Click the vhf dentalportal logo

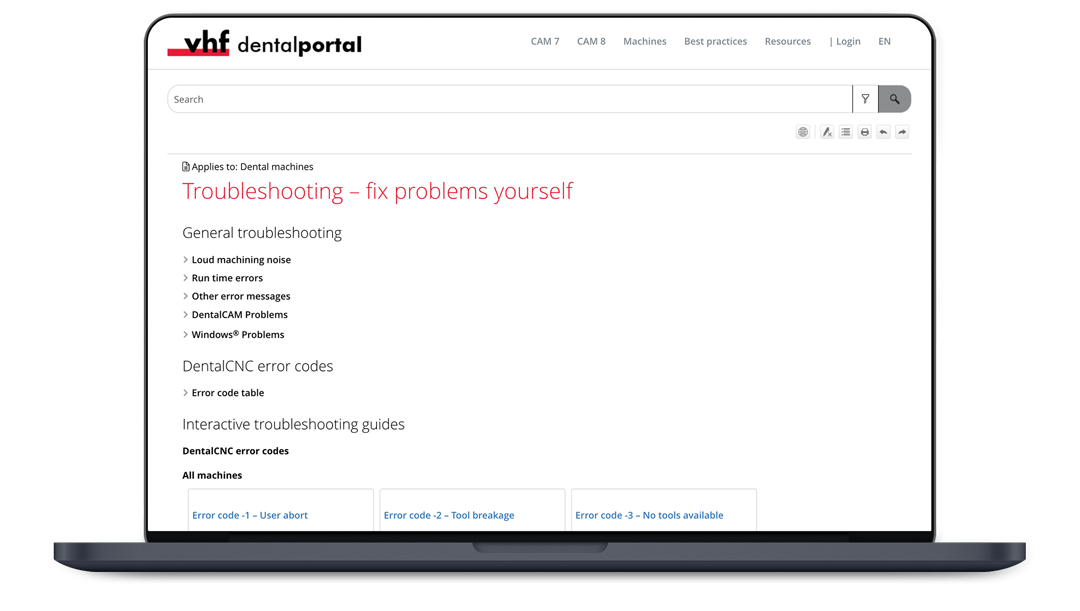(x=265, y=43)
